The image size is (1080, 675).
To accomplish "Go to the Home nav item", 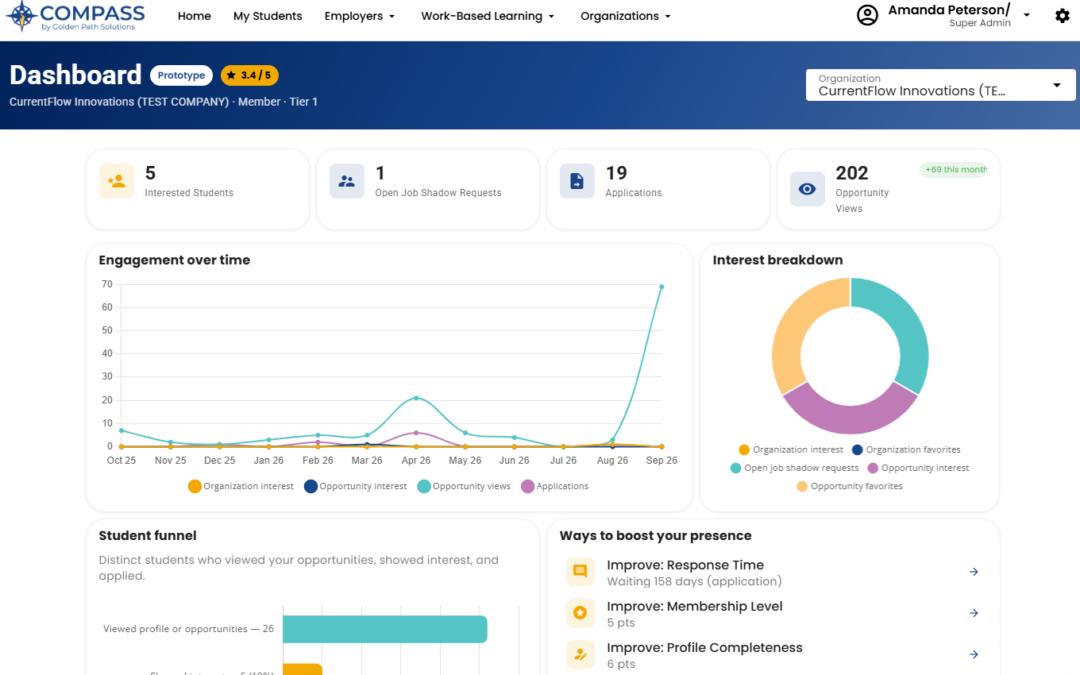I will click(194, 16).
